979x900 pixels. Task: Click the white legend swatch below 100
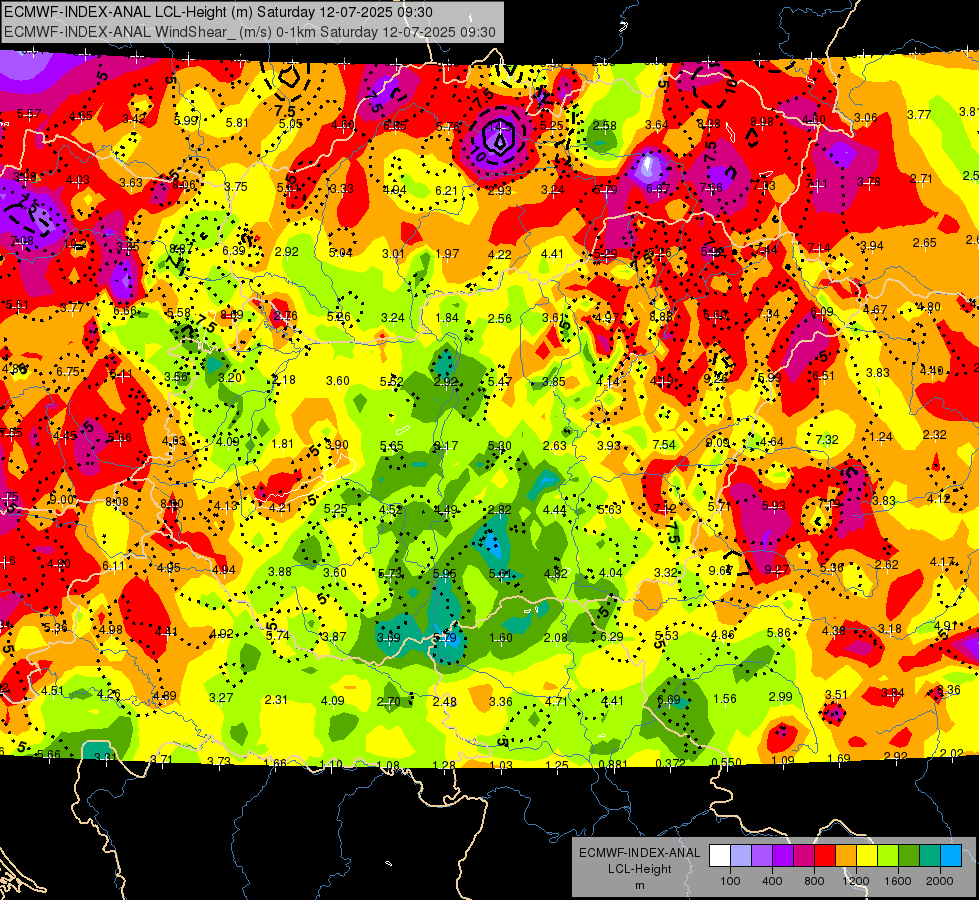coord(720,856)
